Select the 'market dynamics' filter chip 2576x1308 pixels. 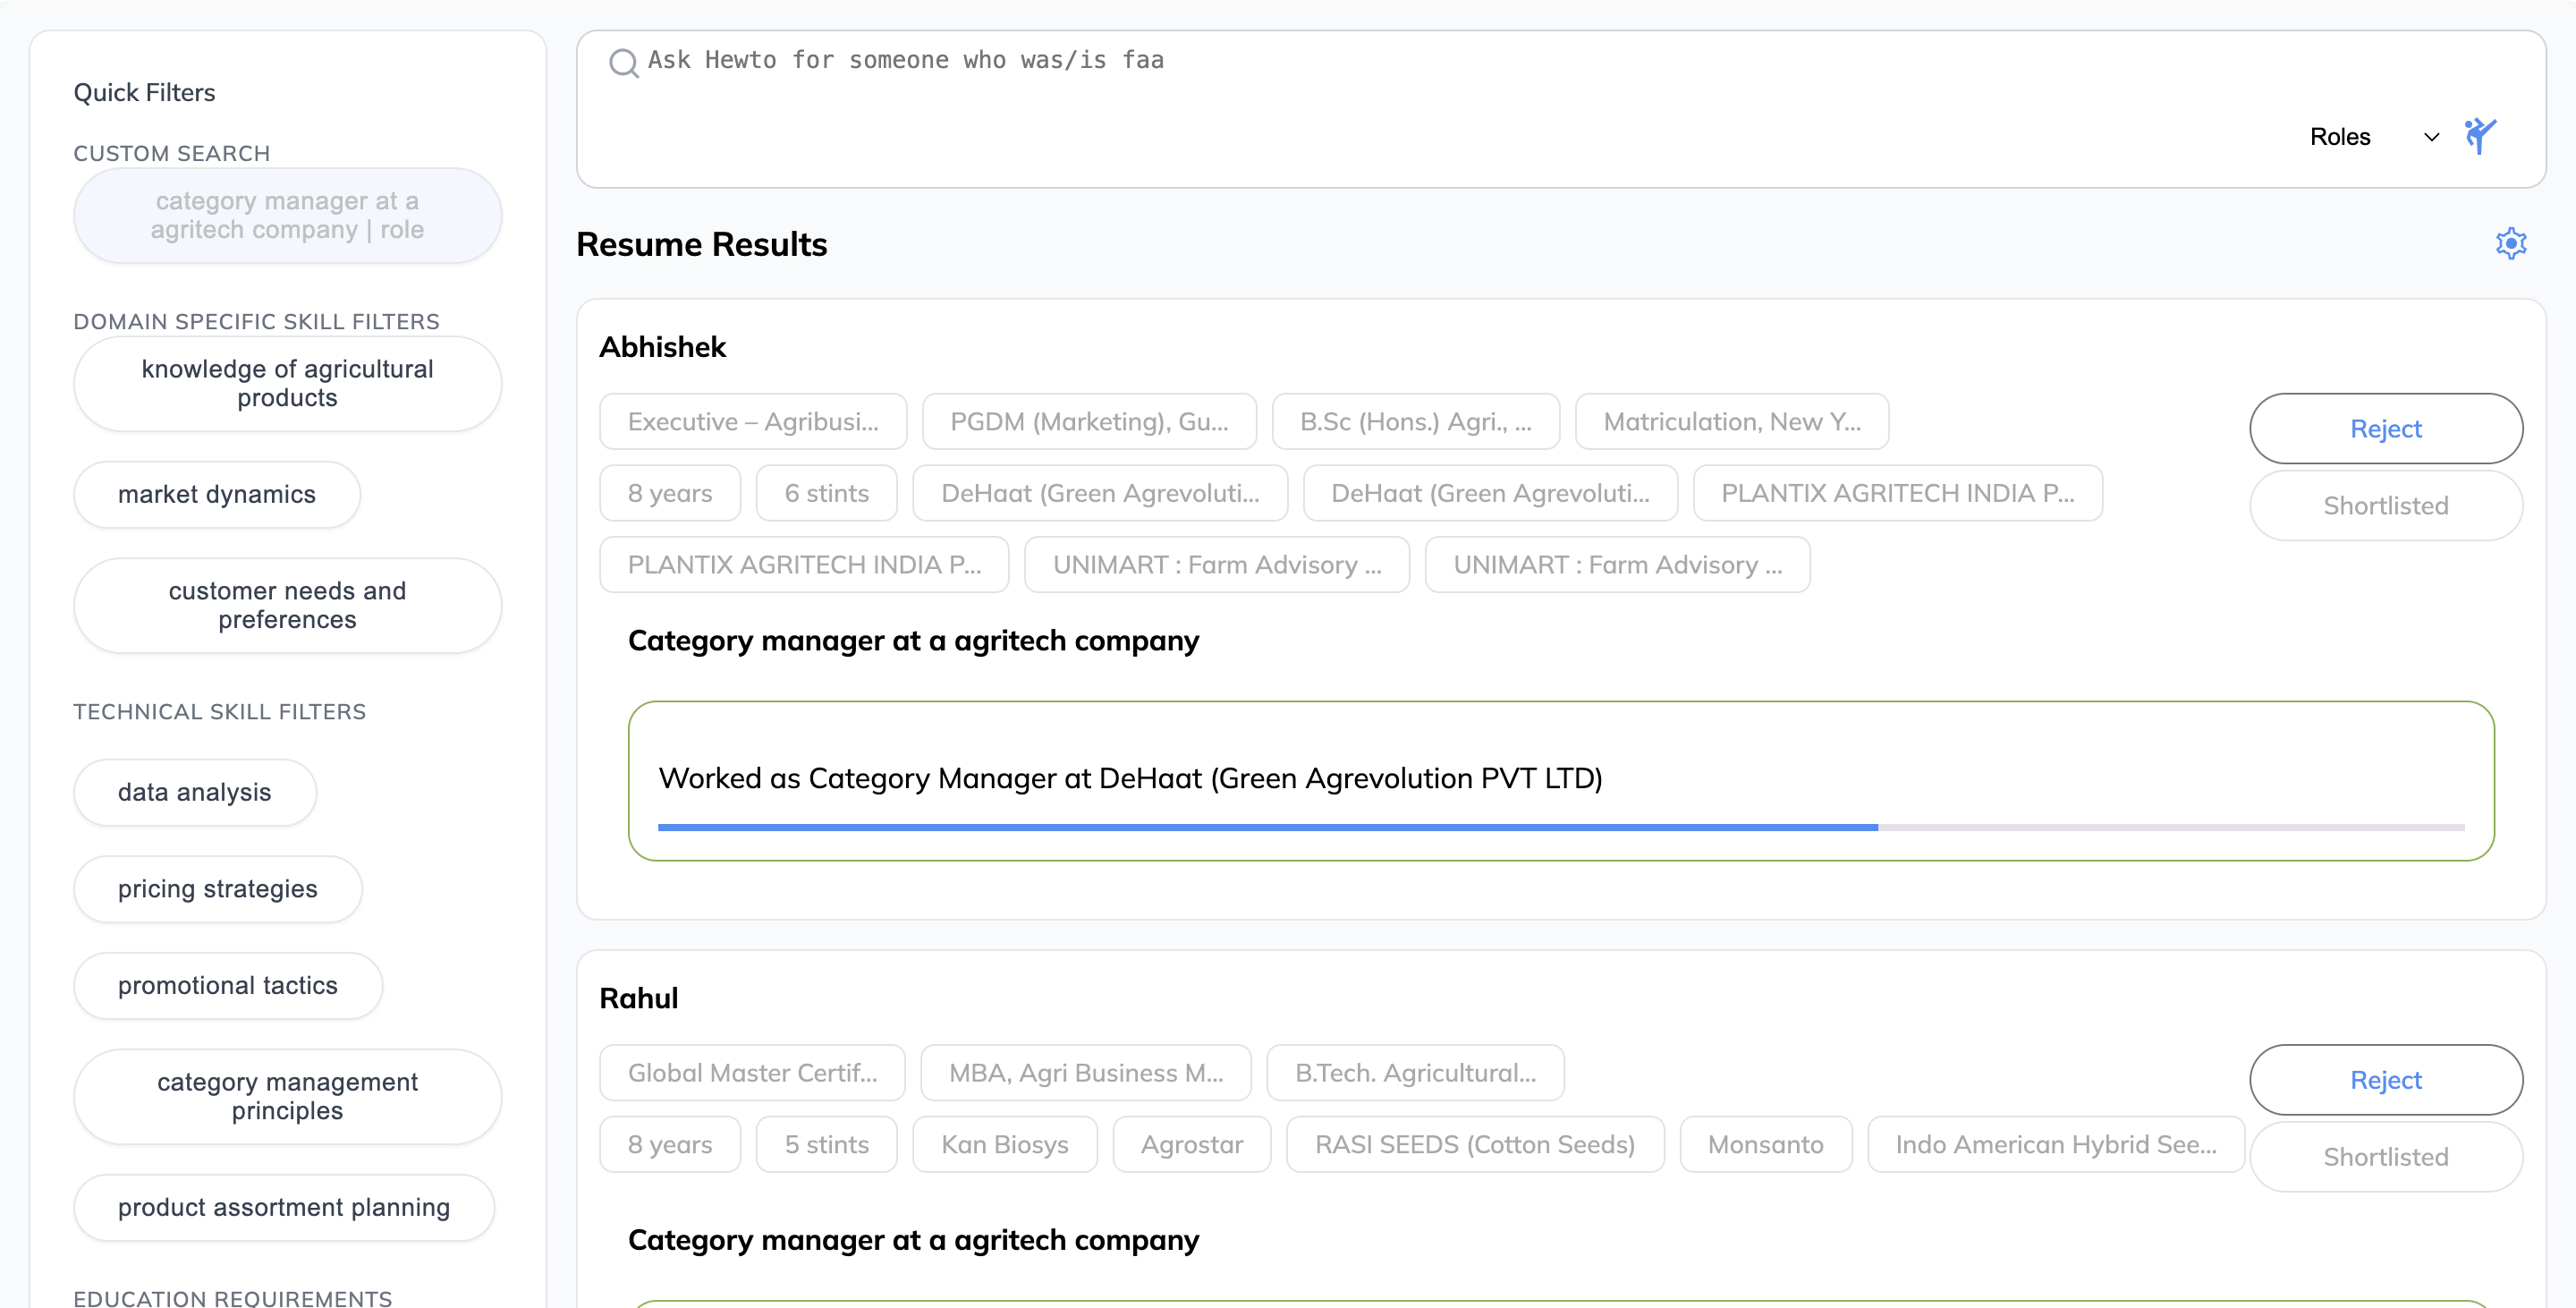coord(216,494)
